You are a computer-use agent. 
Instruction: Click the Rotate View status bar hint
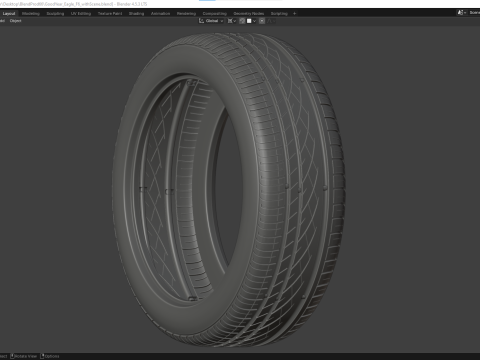(x=23, y=356)
